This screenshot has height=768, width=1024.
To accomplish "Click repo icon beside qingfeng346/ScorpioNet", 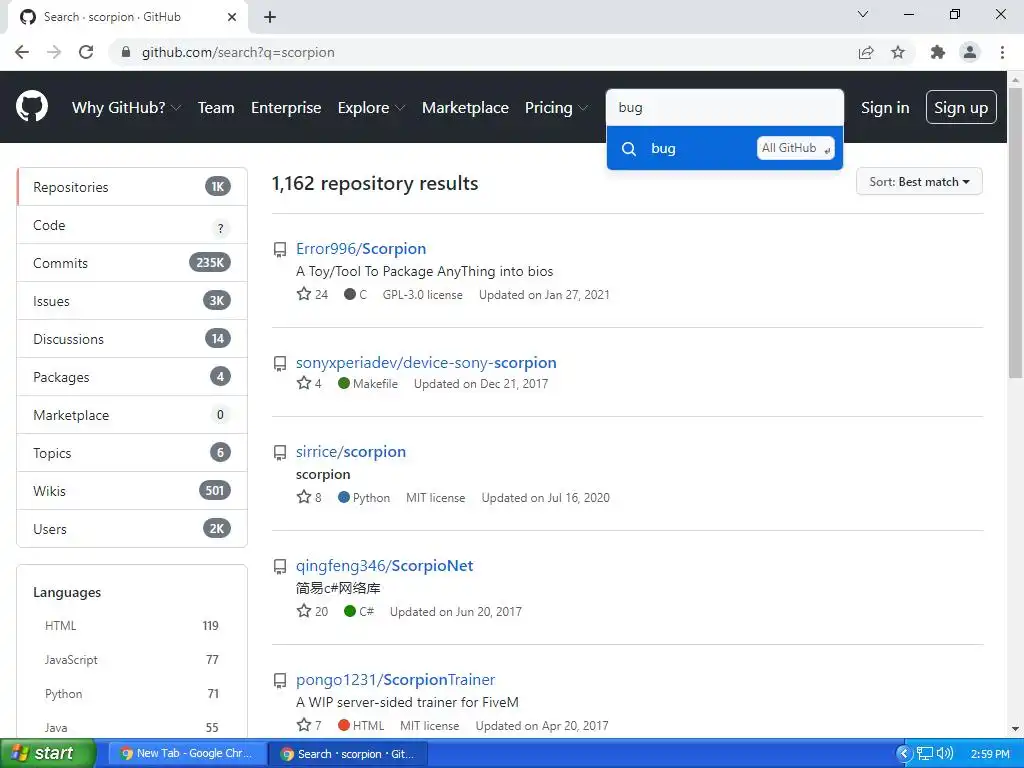I will coord(280,566).
